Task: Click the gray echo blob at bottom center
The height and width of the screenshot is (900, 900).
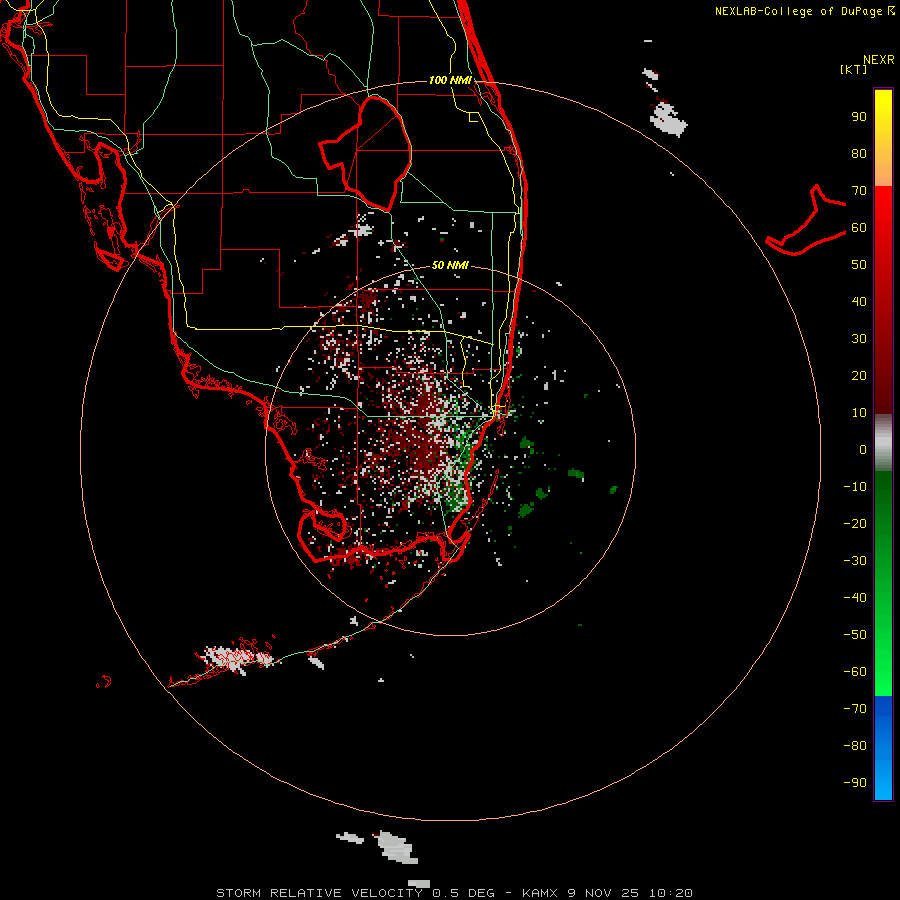Action: click(397, 847)
